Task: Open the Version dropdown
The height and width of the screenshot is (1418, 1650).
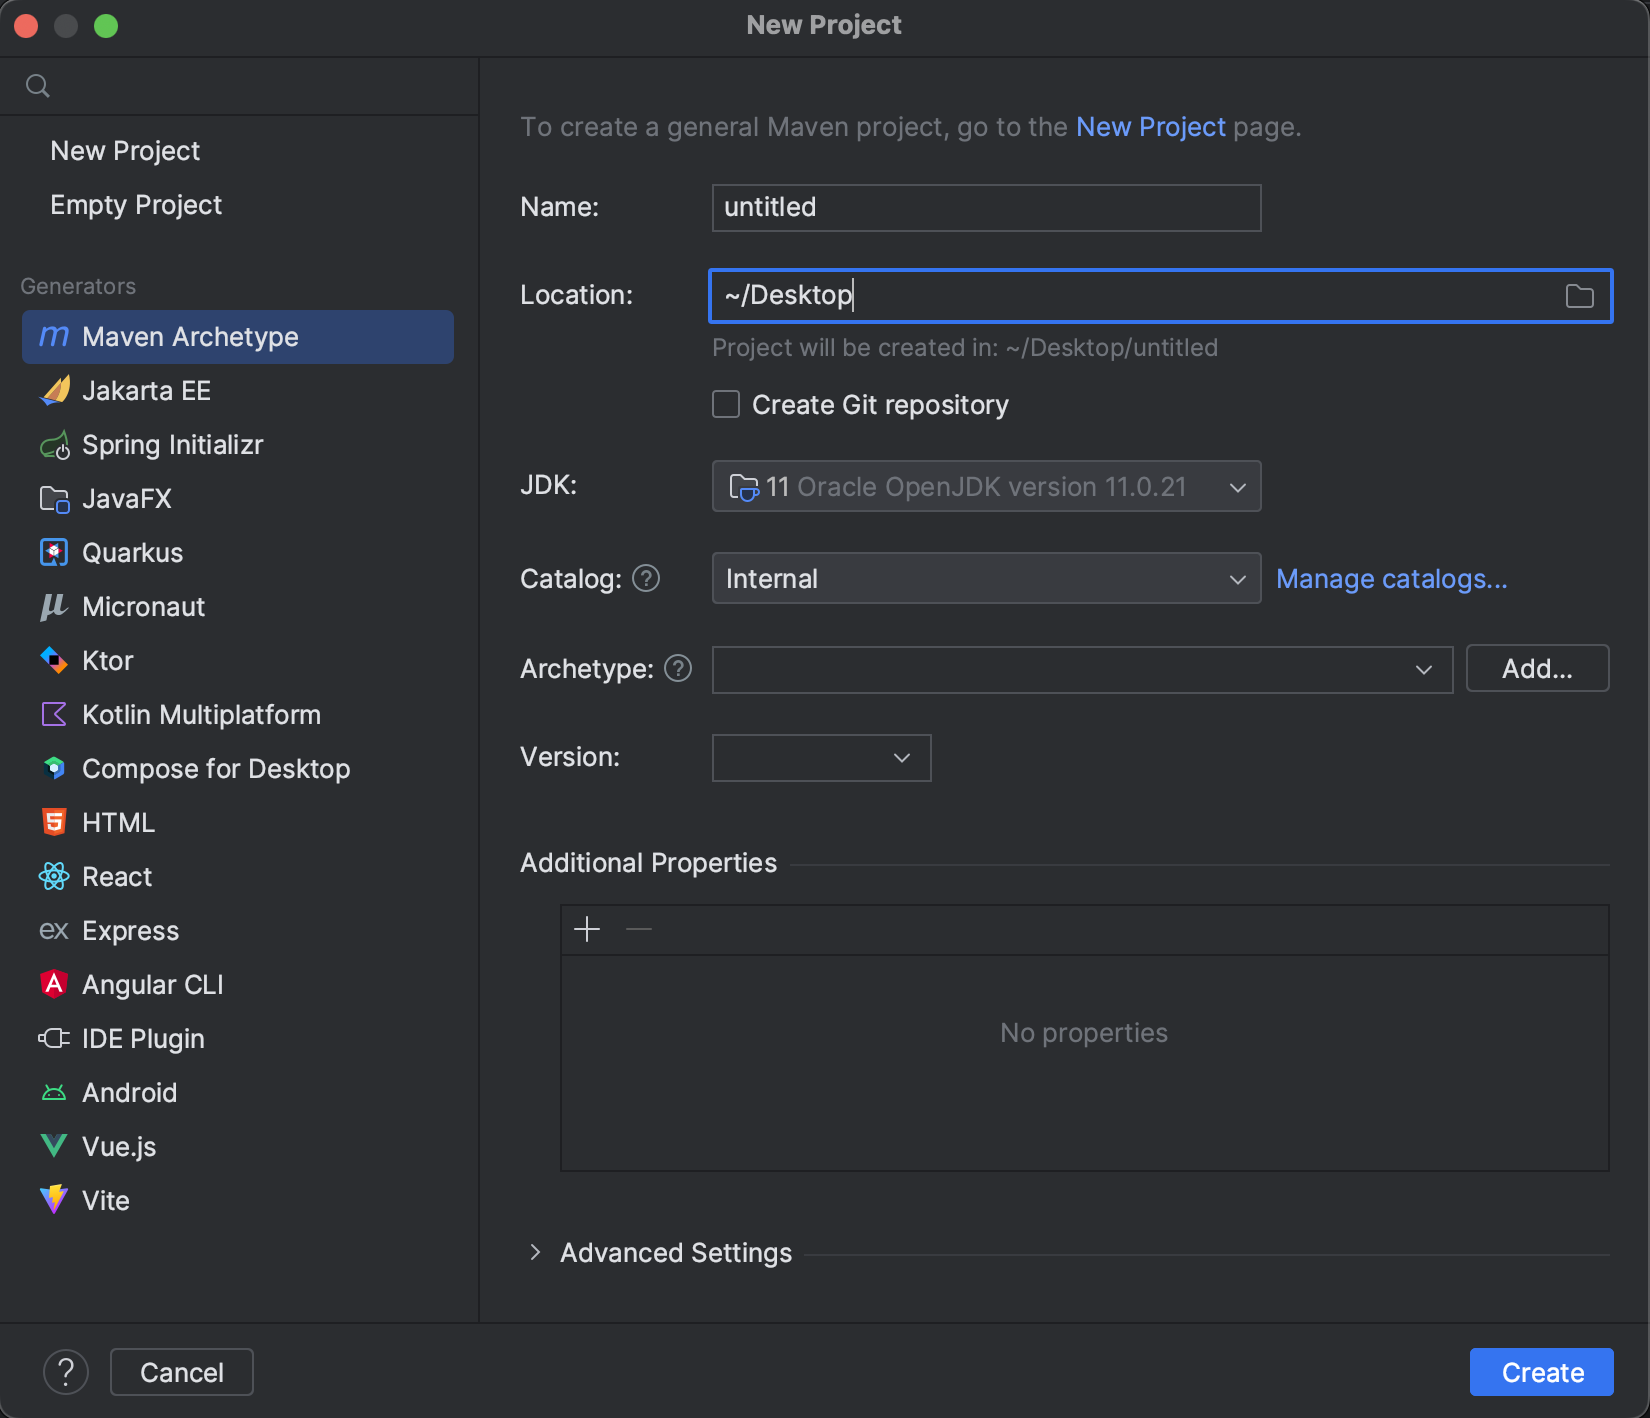Action: pyautogui.click(x=821, y=758)
